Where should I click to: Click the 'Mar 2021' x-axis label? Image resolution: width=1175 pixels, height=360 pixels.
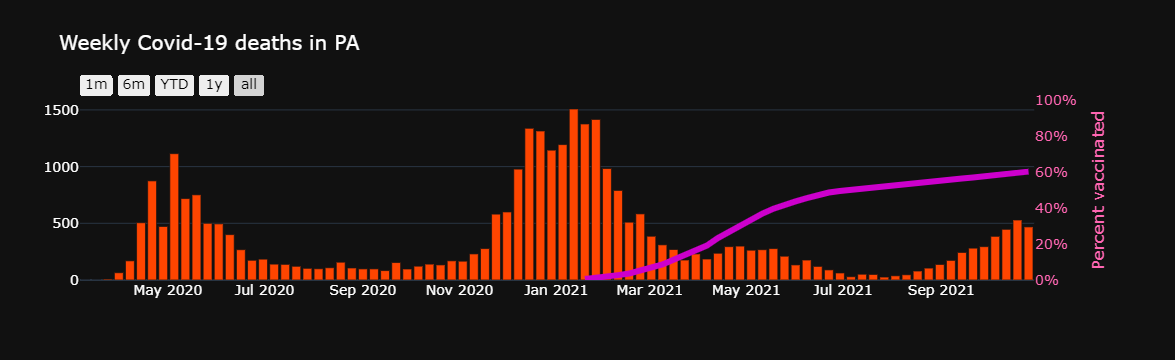[x=649, y=290]
